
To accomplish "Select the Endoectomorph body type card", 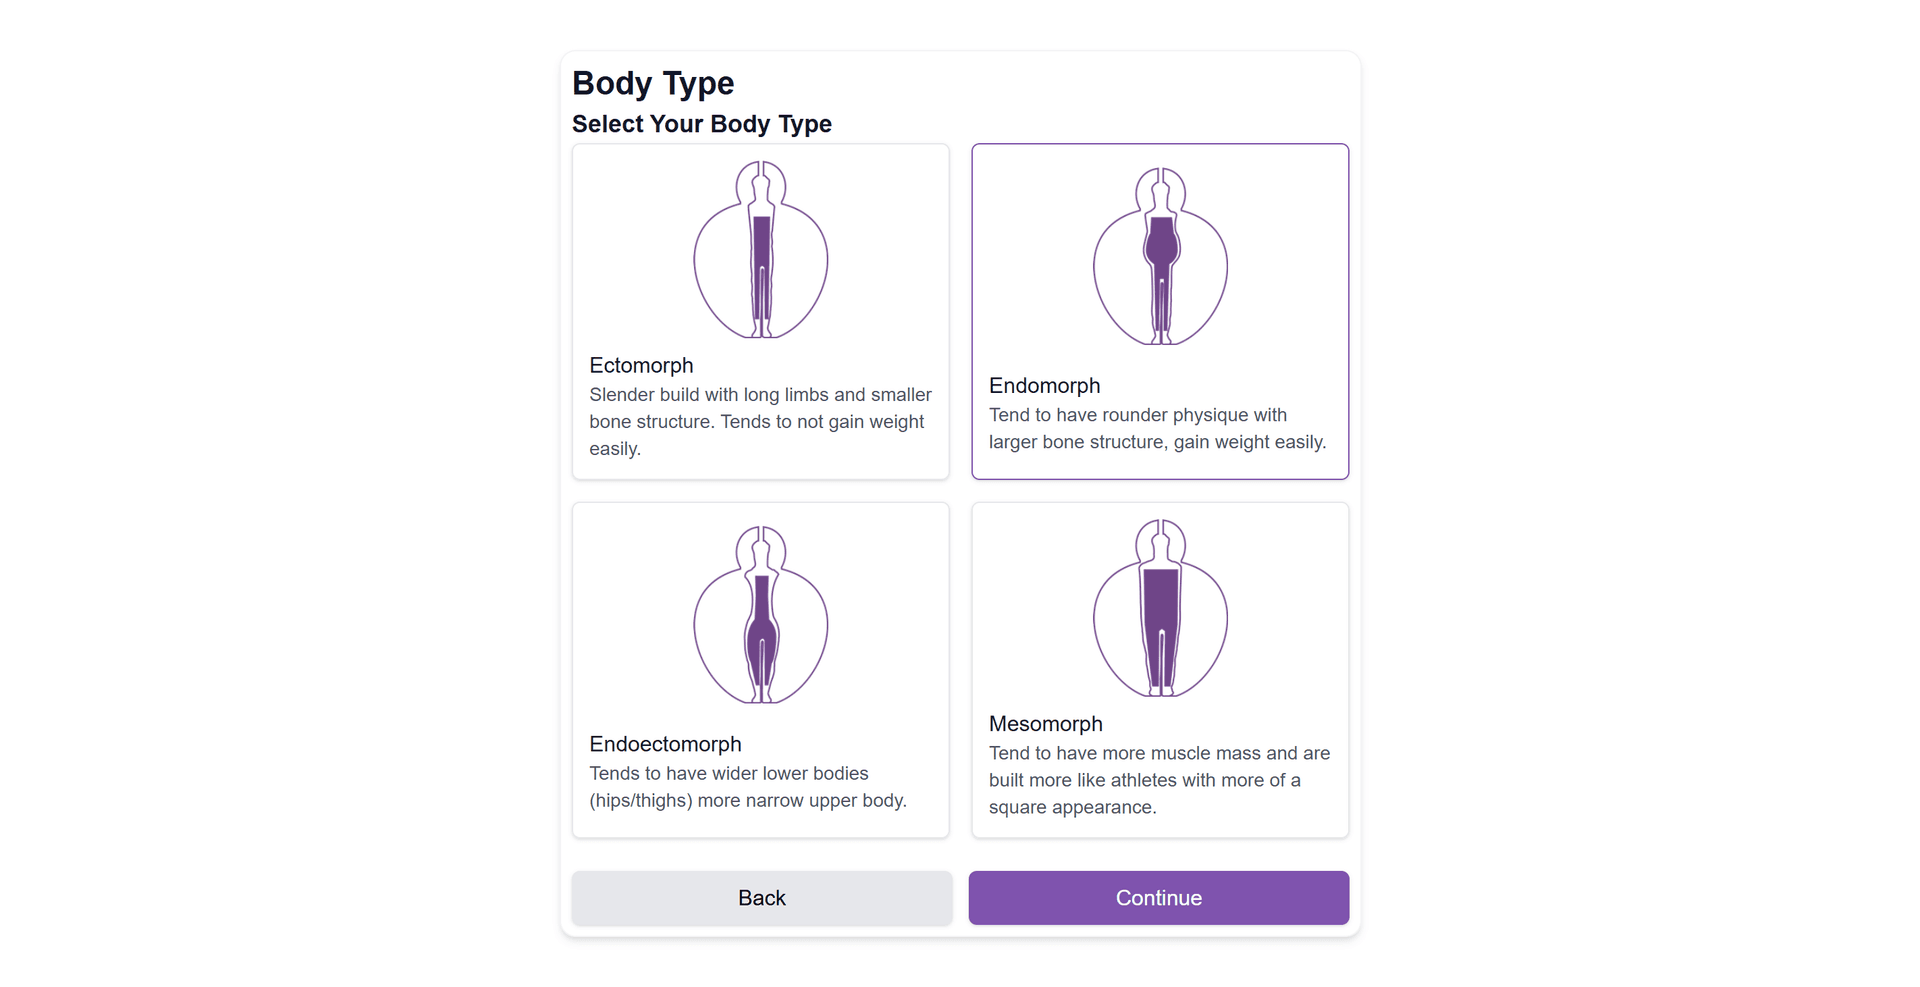I will point(760,669).
